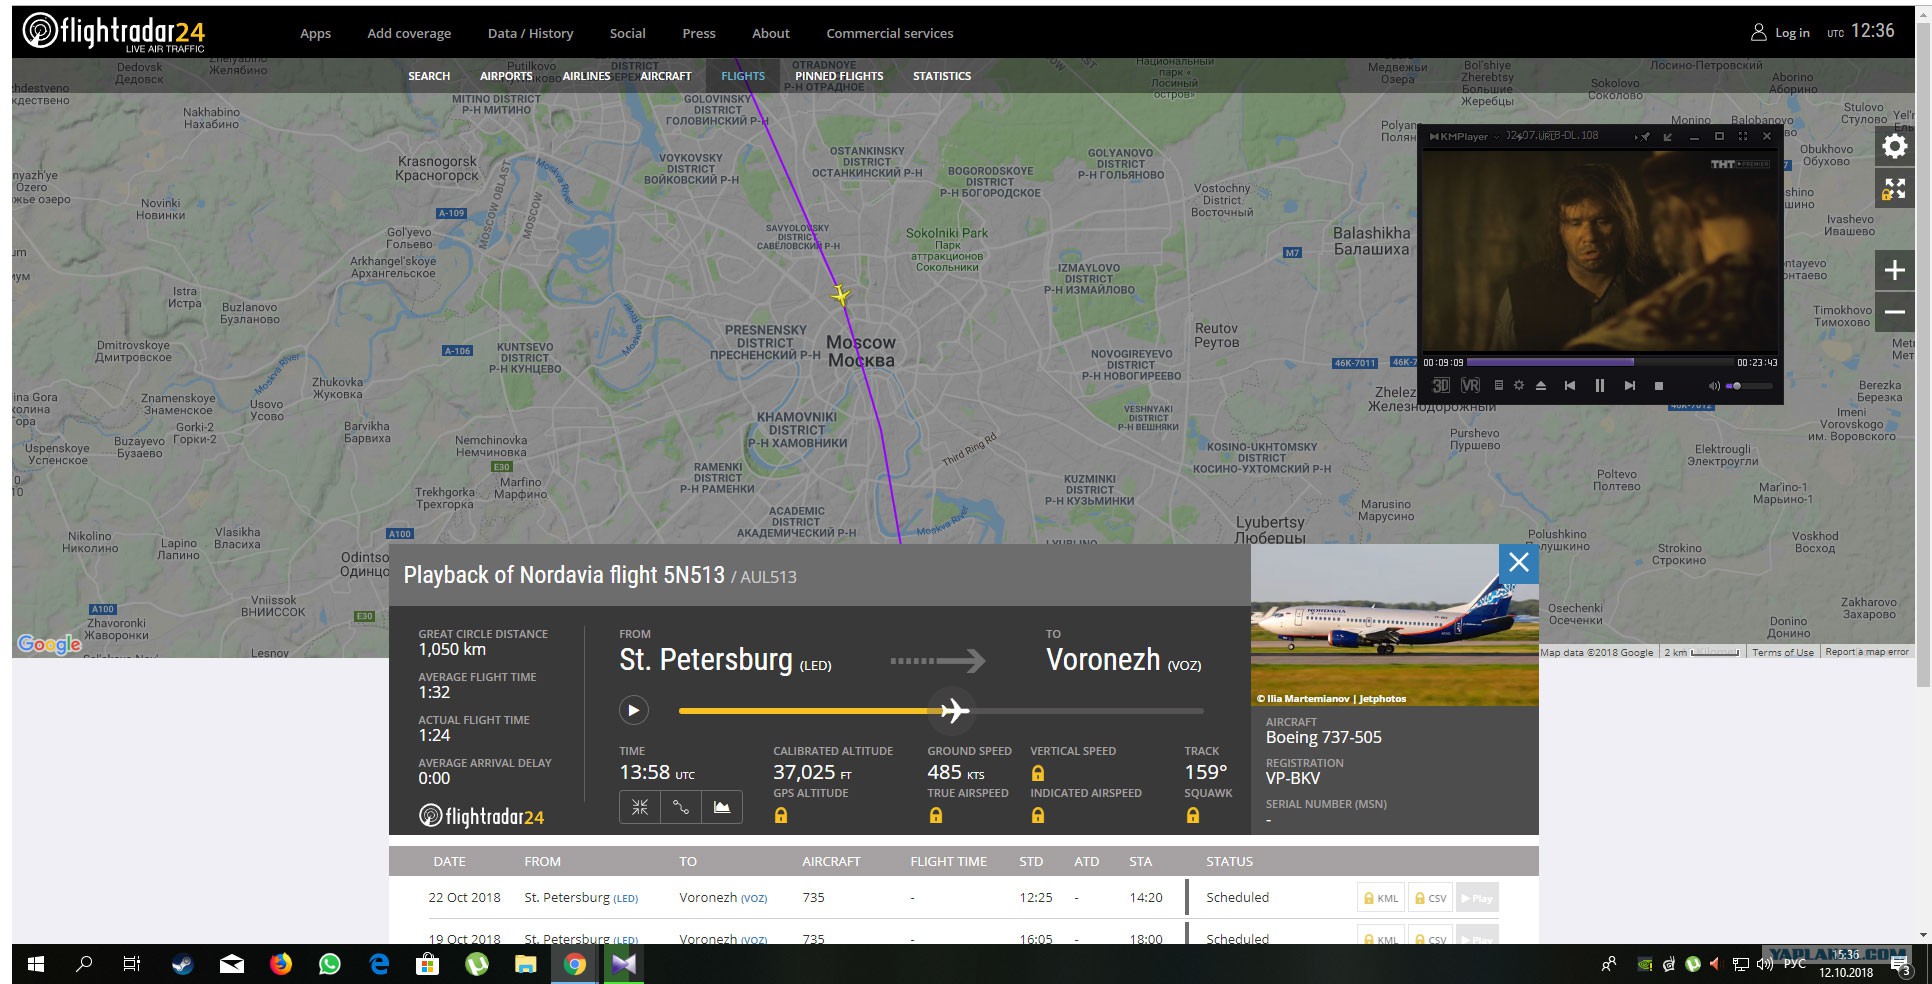
Task: Open the About menu
Action: pos(771,33)
